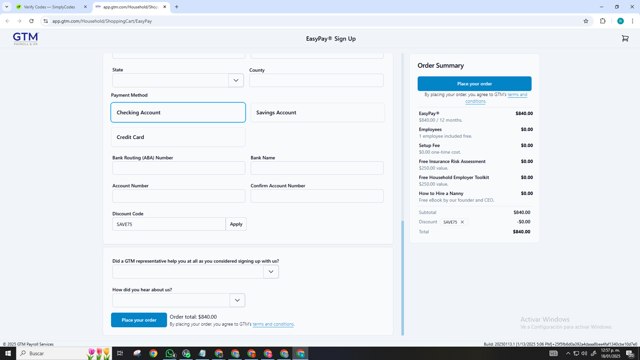
Task: Click the Account Number field
Action: click(x=178, y=196)
